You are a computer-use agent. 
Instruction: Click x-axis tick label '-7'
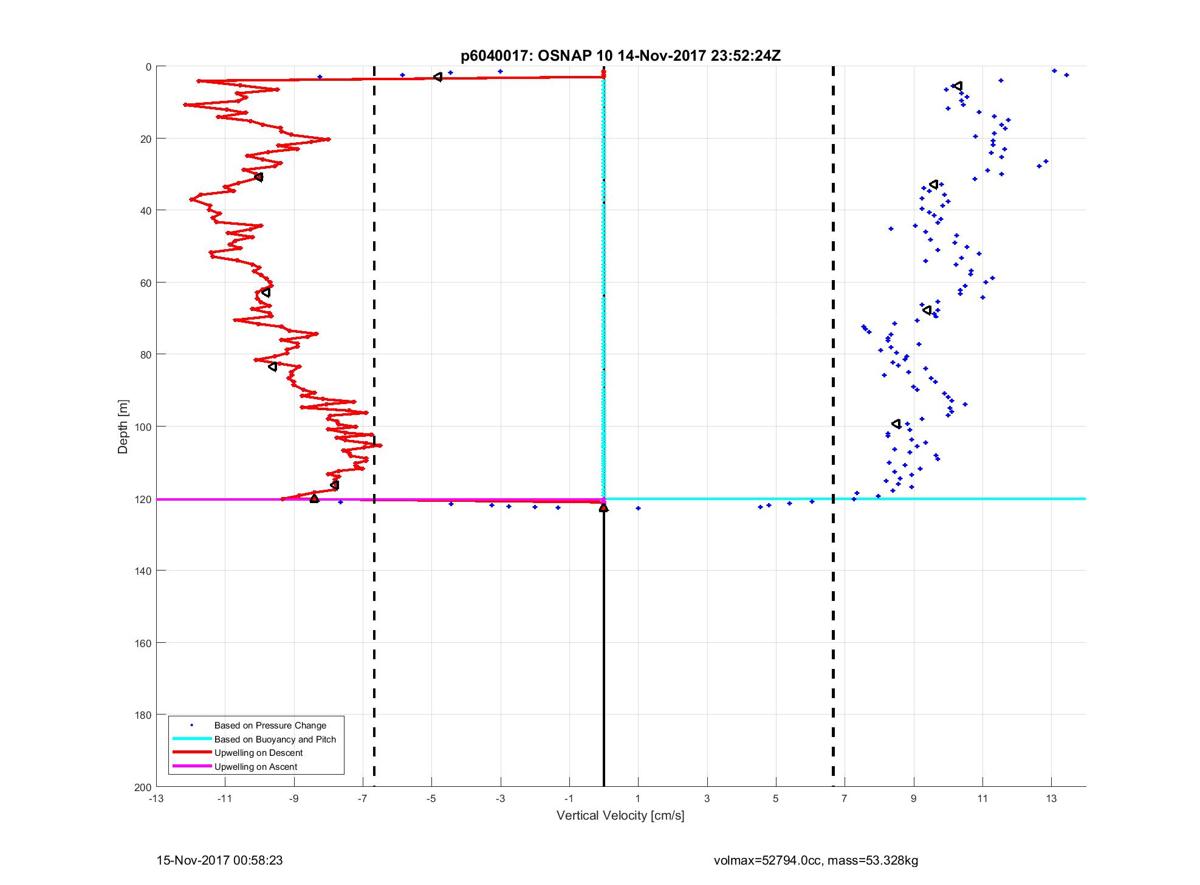(362, 799)
